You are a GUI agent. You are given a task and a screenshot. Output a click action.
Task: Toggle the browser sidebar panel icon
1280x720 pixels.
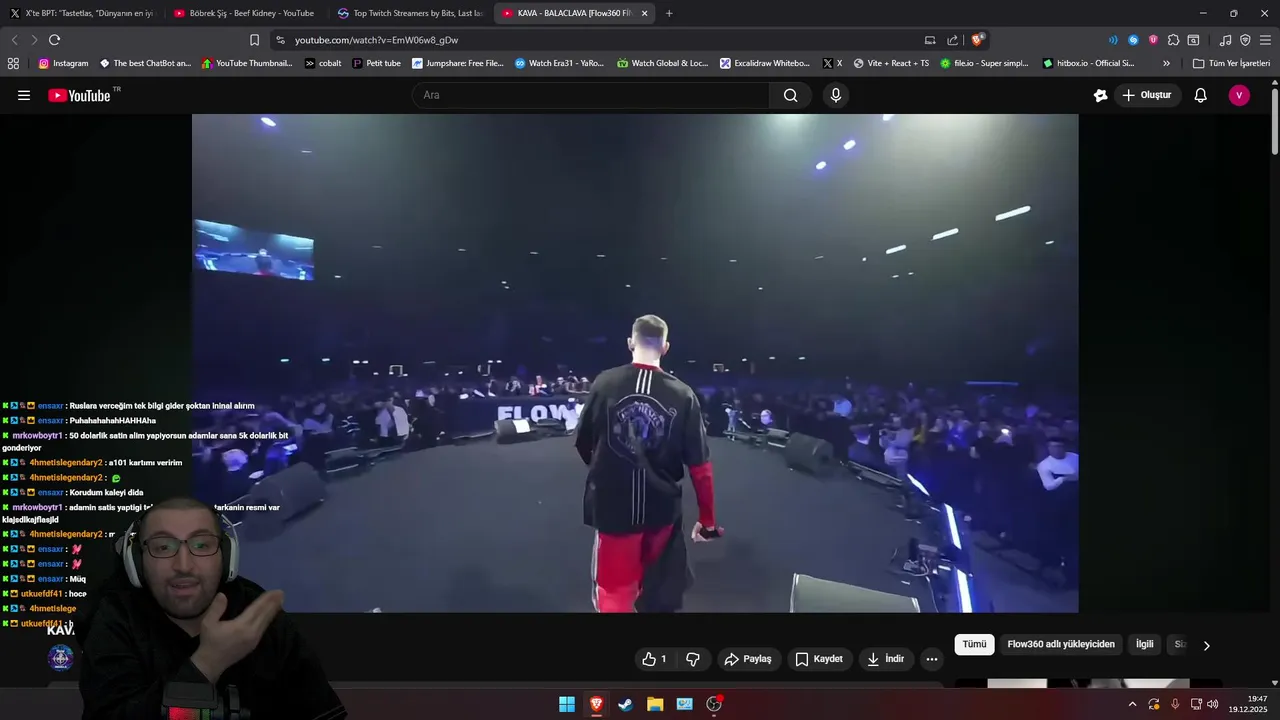click(x=1193, y=40)
